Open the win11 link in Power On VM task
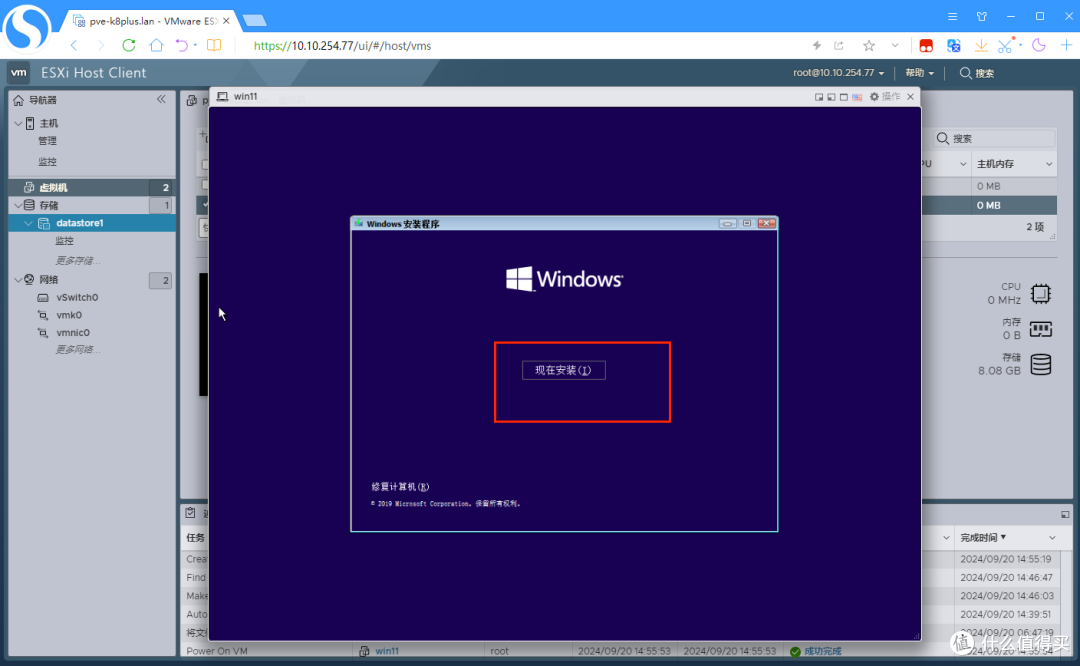Image resolution: width=1080 pixels, height=666 pixels. coord(387,651)
